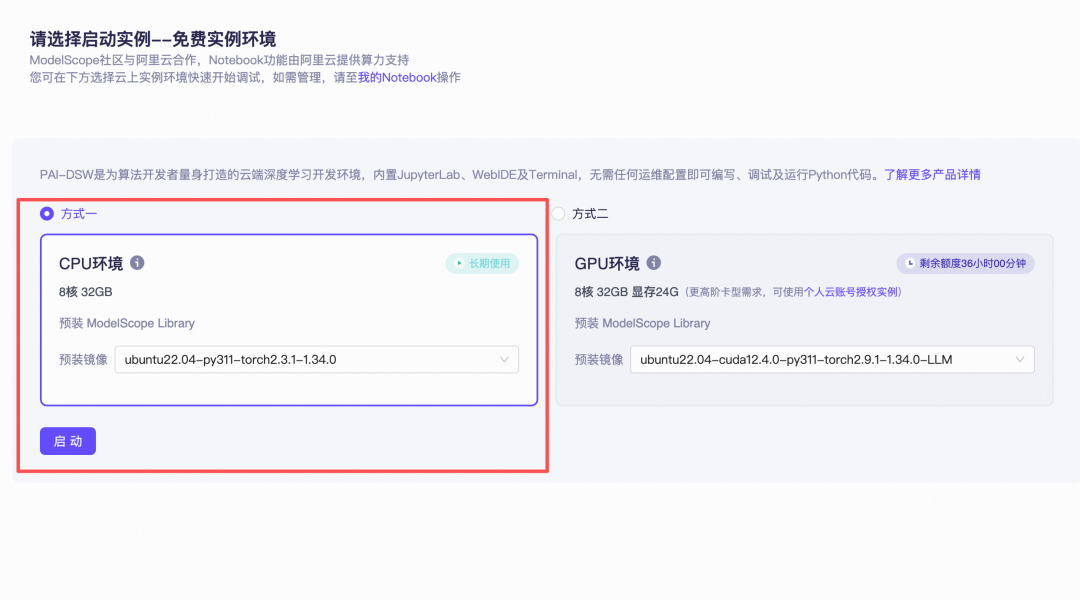Click the 剩余额度36小时00分钟 badge

click(x=965, y=262)
